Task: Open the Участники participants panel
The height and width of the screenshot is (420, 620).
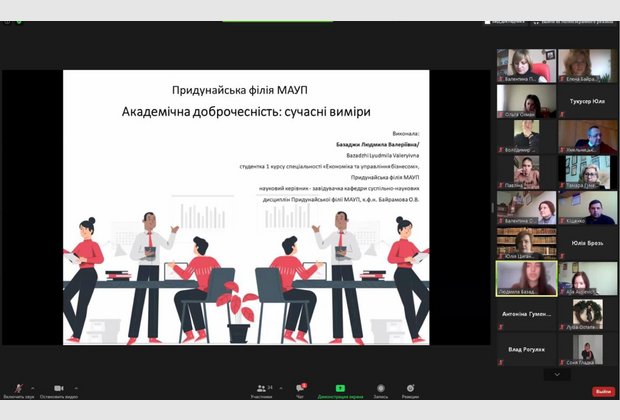Action: pos(261,391)
